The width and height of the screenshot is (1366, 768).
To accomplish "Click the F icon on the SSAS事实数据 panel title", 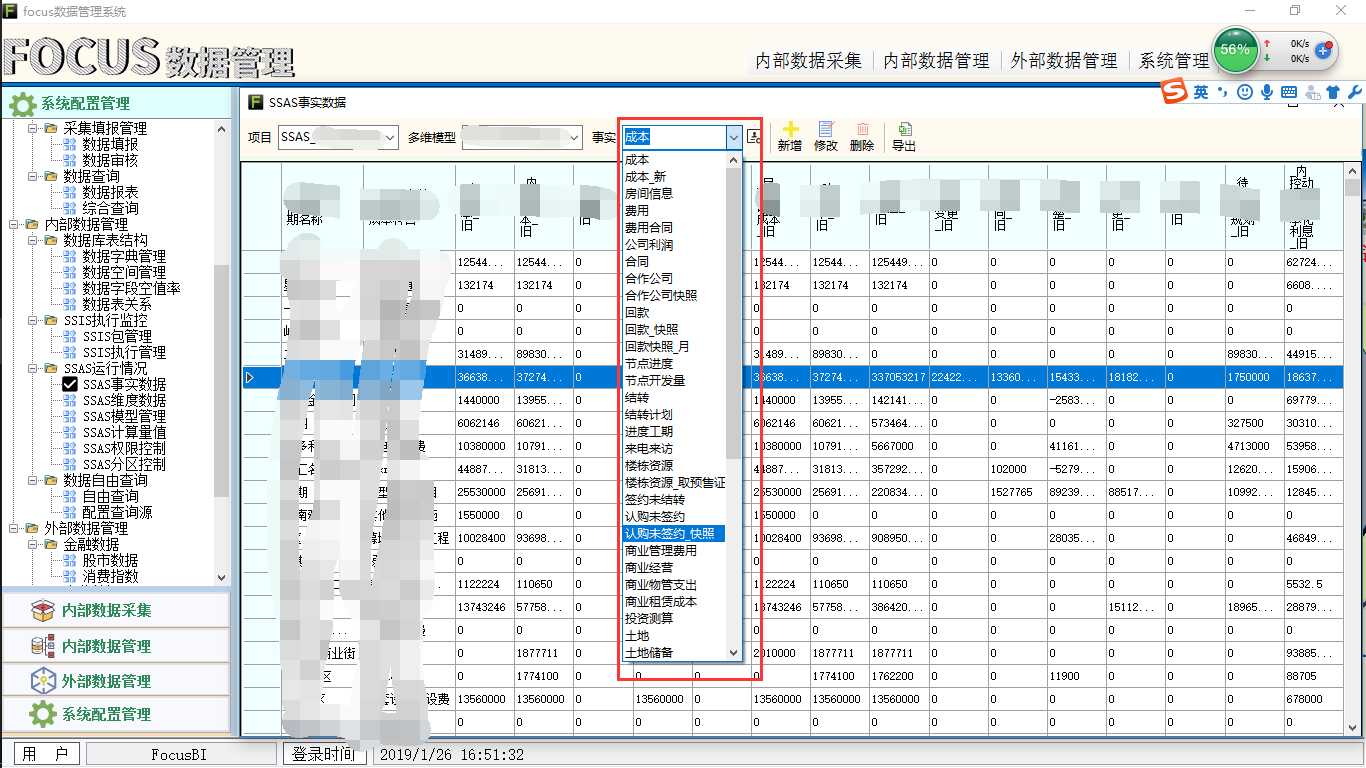I will pyautogui.click(x=256, y=102).
